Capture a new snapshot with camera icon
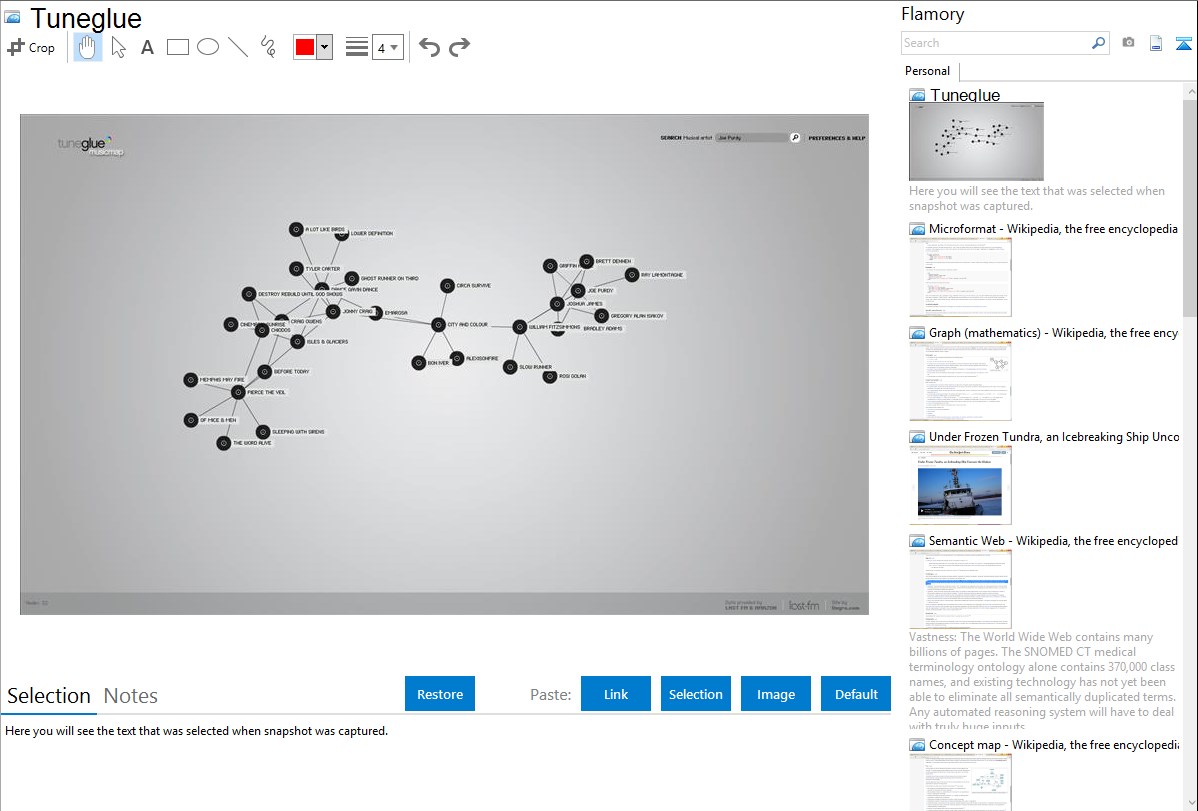This screenshot has width=1198, height=811. [1128, 43]
